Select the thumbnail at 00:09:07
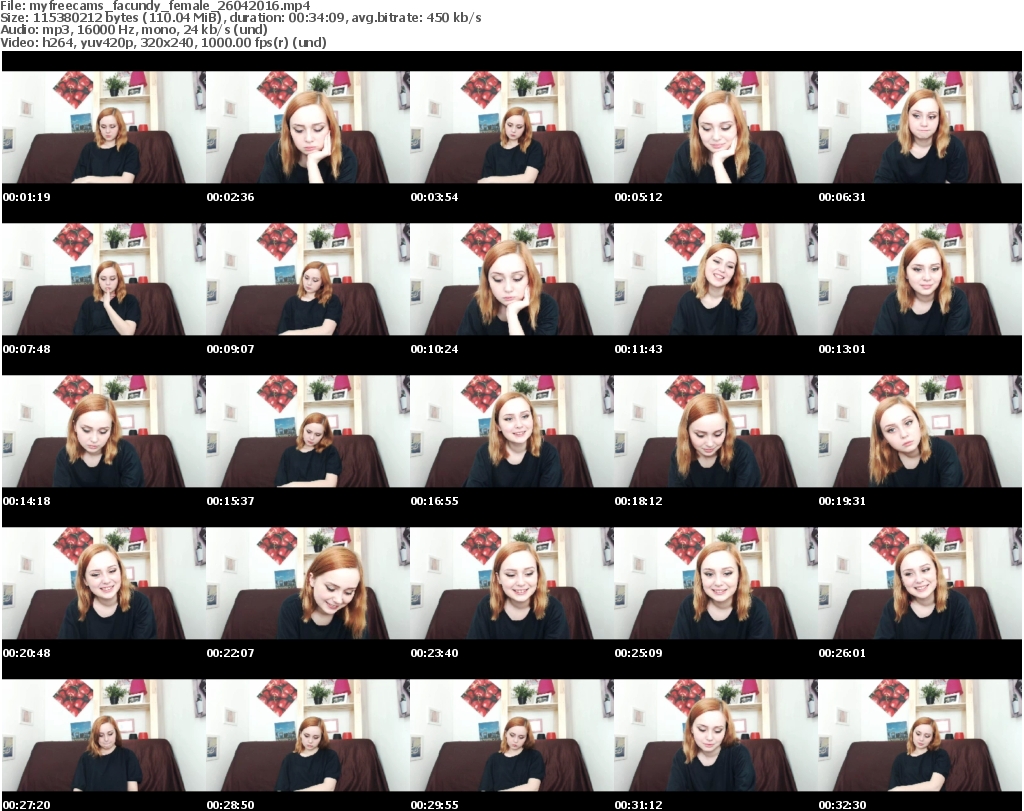This screenshot has height=811, width=1024. pos(308,279)
